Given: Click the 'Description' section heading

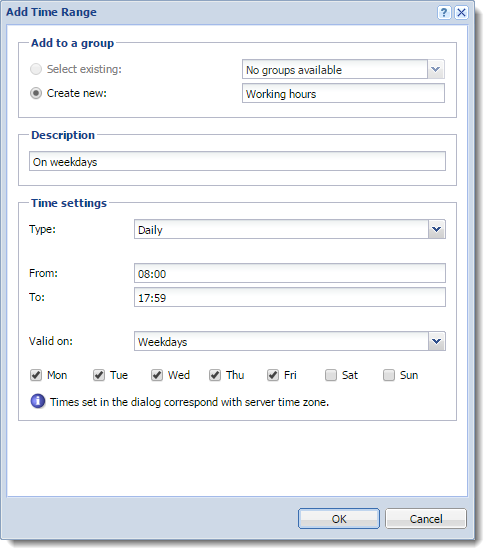Looking at the screenshot, I should pyautogui.click(x=63, y=135).
